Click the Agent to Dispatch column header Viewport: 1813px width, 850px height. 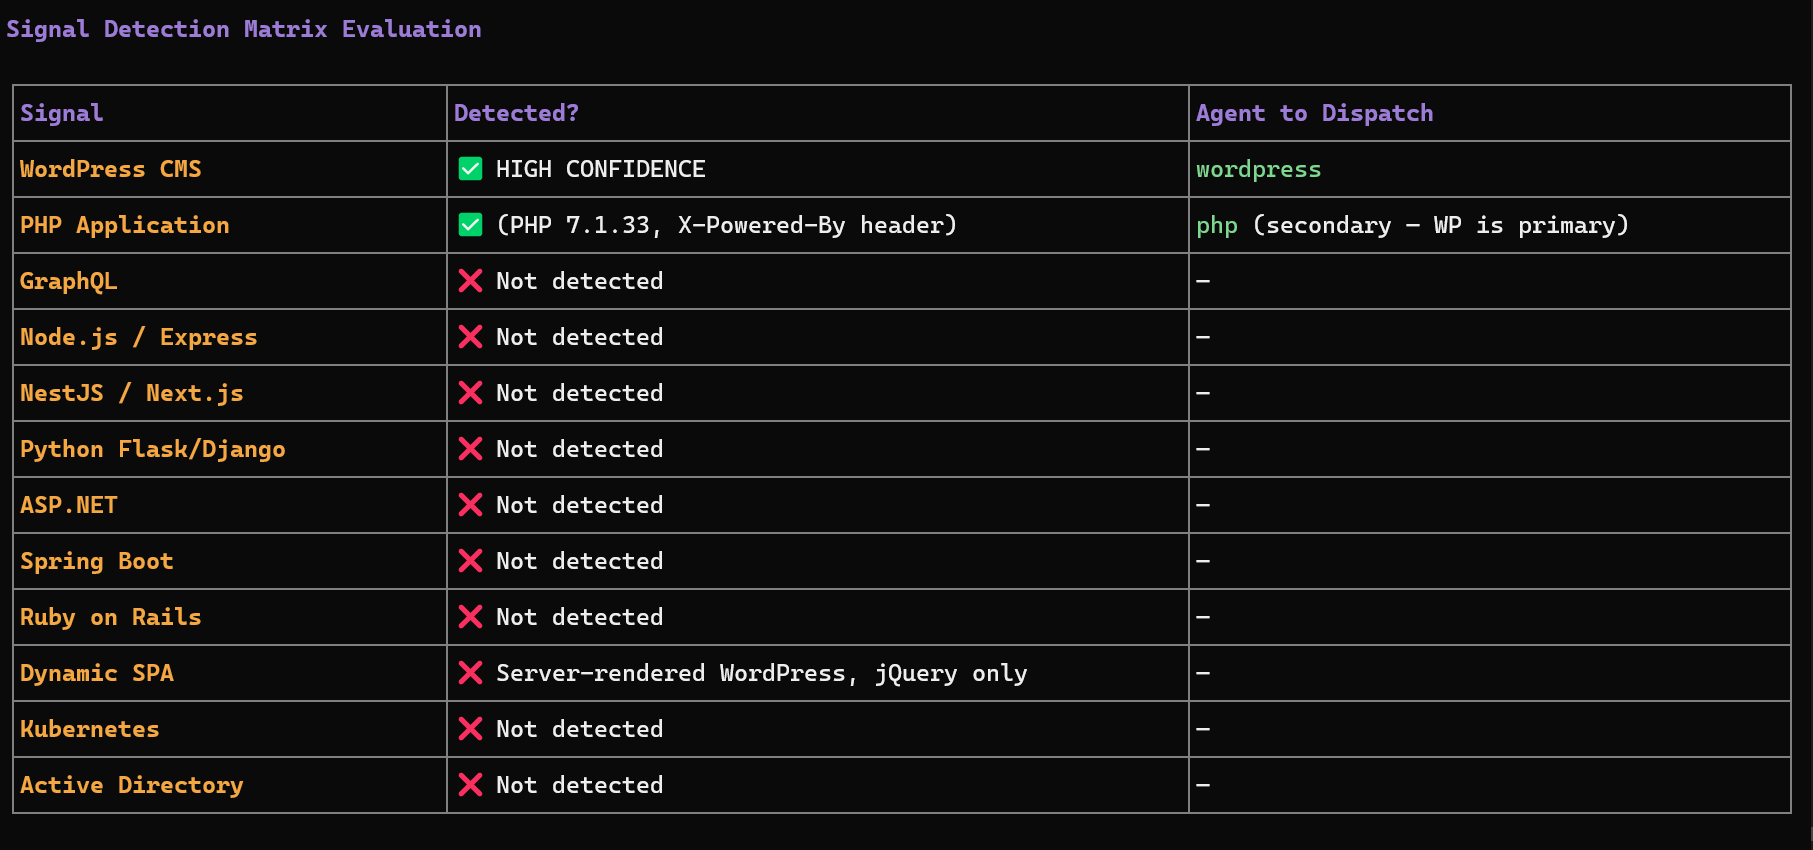click(x=1314, y=113)
